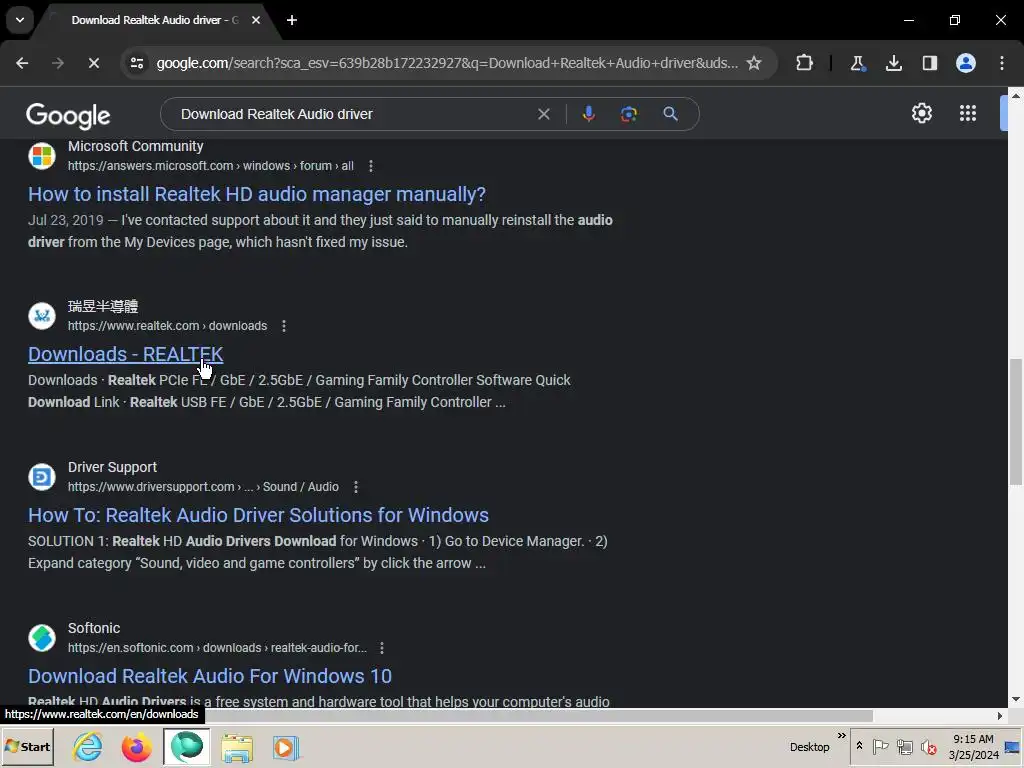Viewport: 1024px width, 768px height.
Task: Click the driversupport.com breadcrumb URL
Action: (x=203, y=487)
